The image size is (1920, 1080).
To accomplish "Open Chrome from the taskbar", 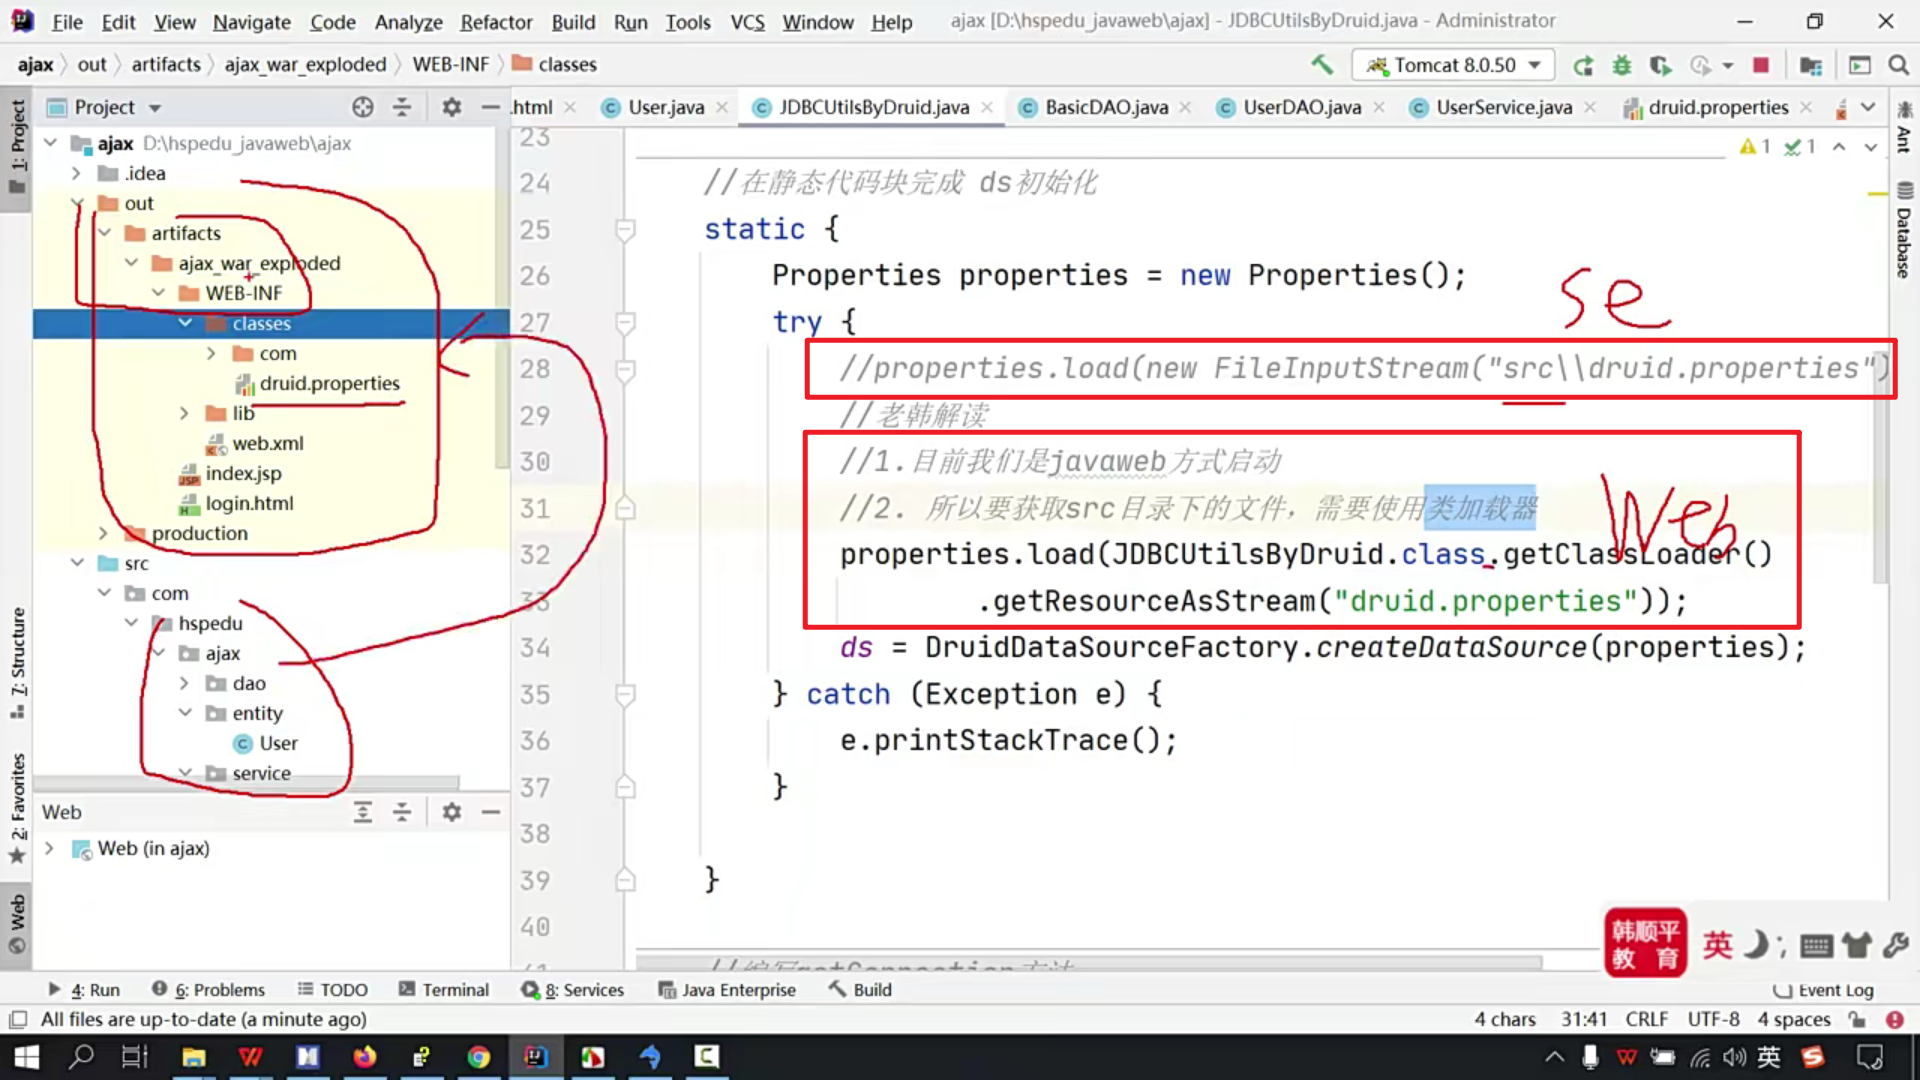I will pos(479,1057).
